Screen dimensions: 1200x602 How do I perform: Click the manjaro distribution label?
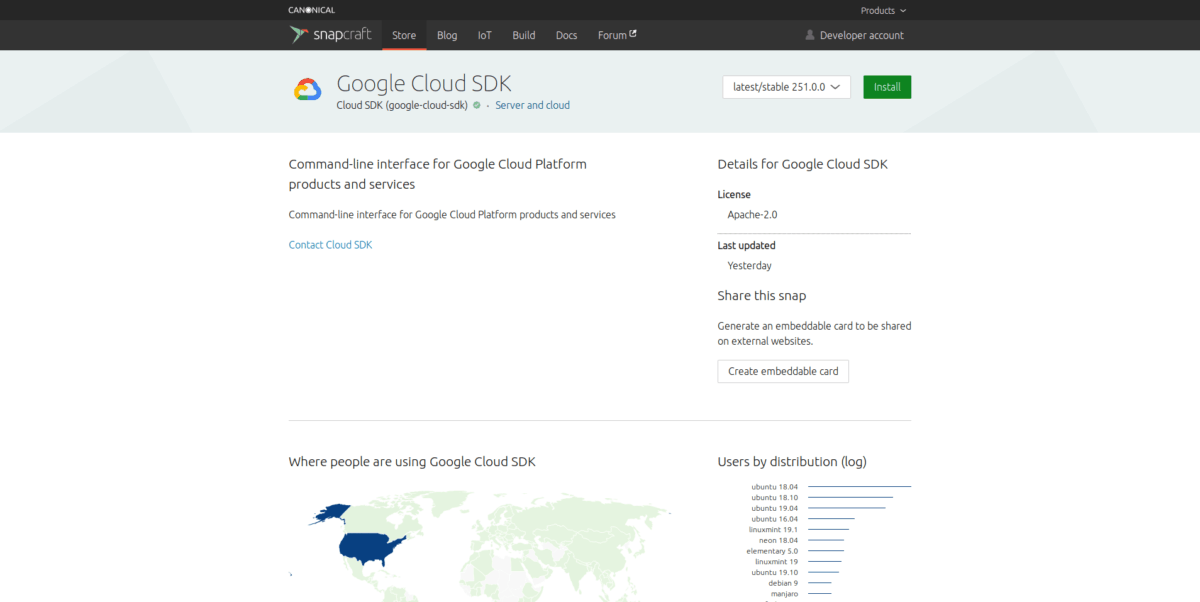tap(784, 594)
